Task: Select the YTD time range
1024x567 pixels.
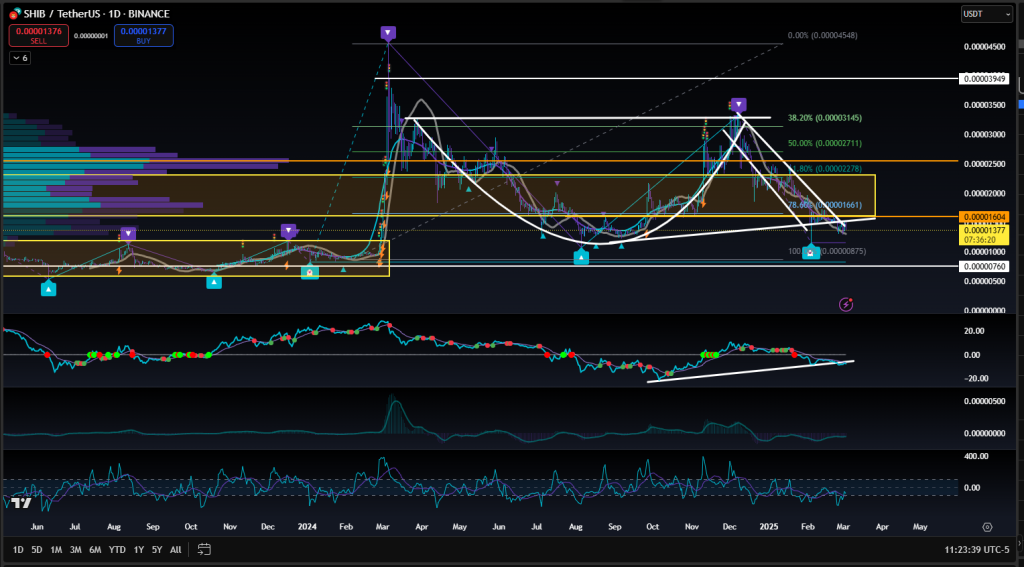Action: (117, 549)
